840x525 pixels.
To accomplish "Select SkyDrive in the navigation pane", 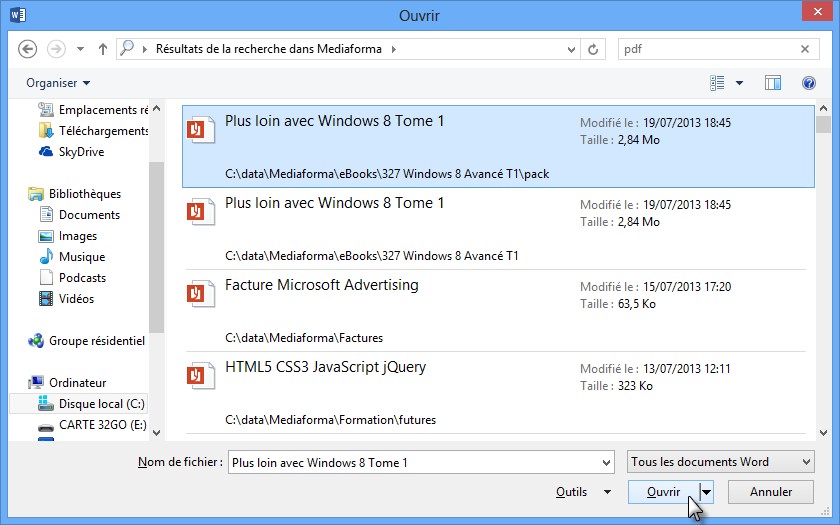I will click(x=81, y=152).
